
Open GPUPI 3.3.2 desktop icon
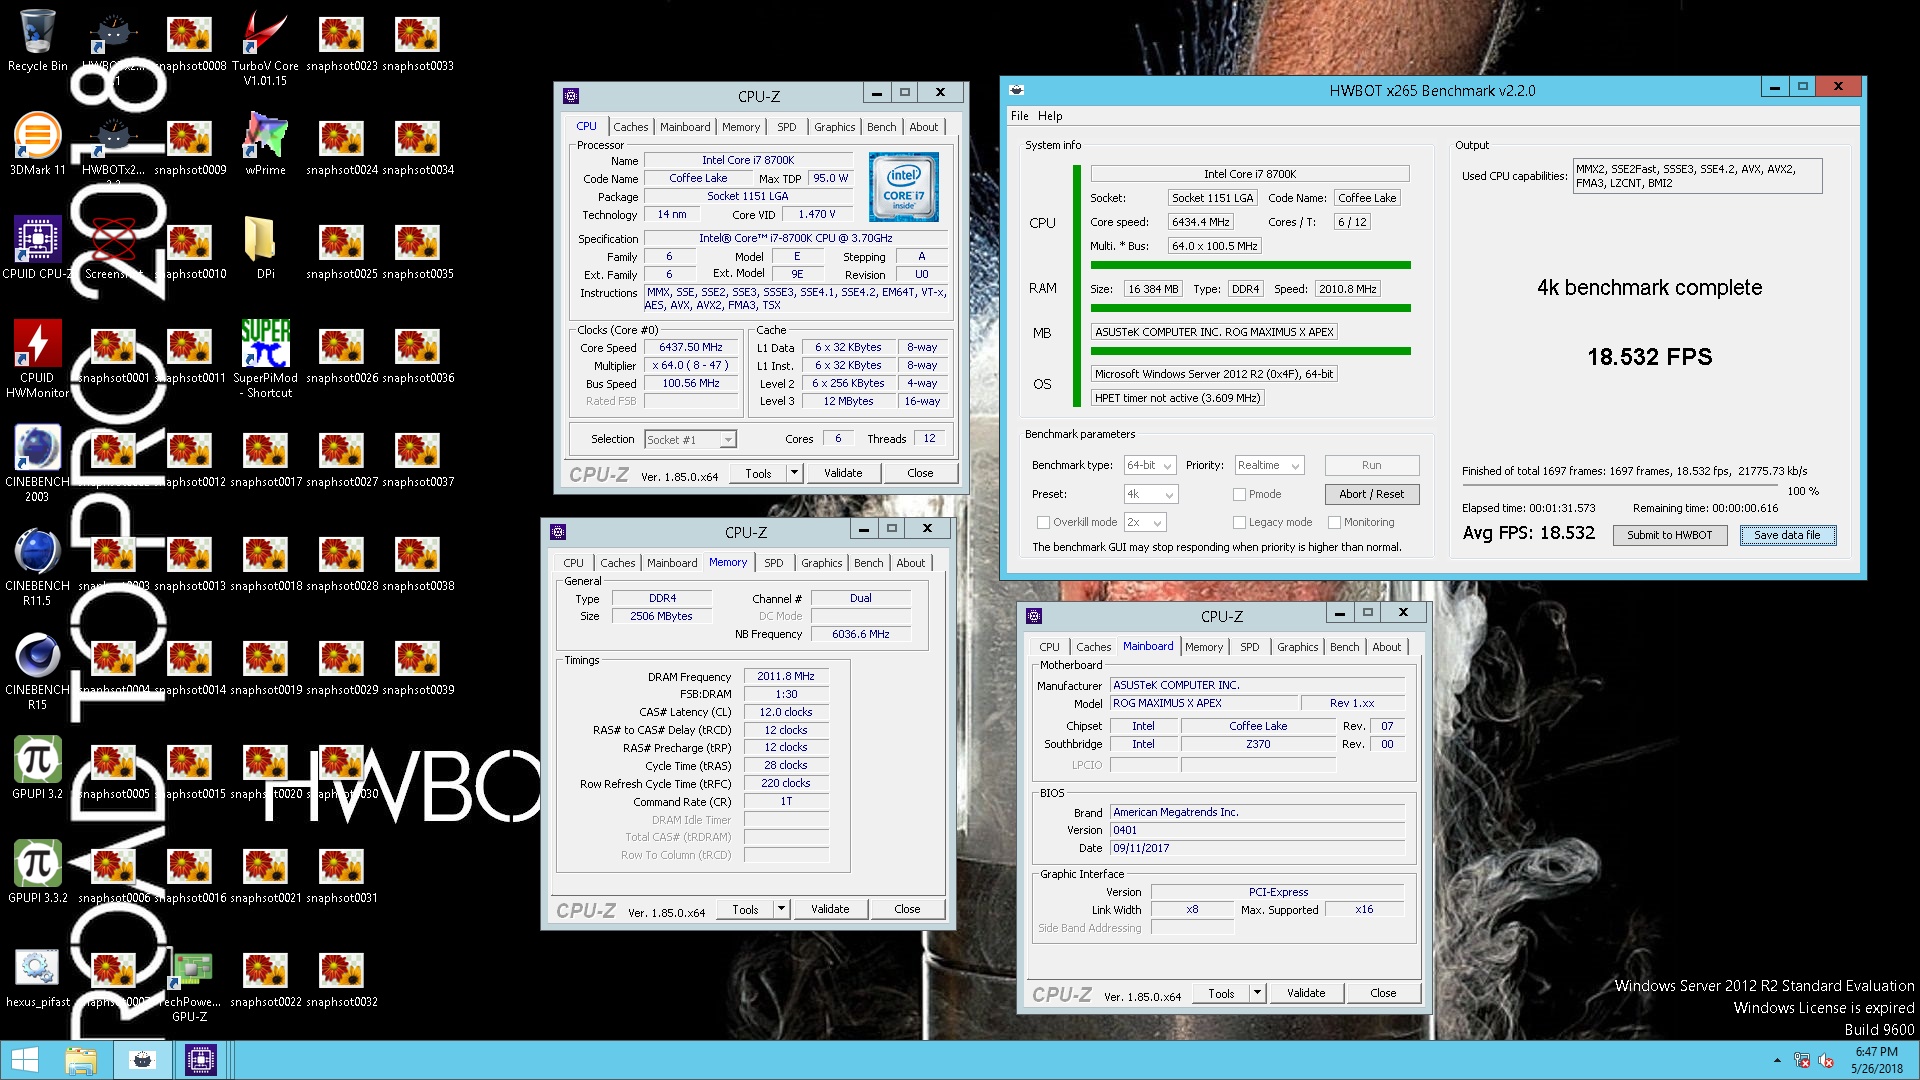[37, 872]
